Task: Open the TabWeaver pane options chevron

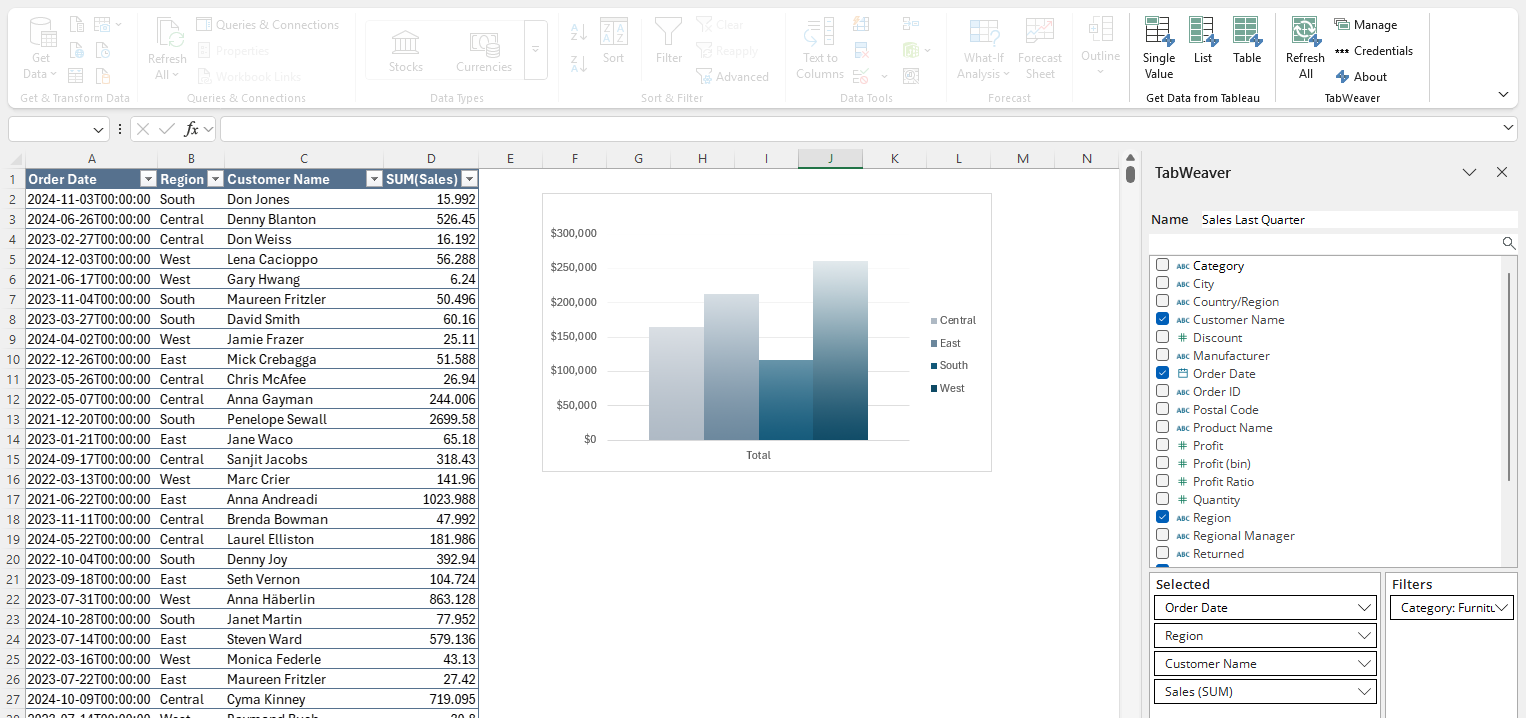Action: (1469, 172)
